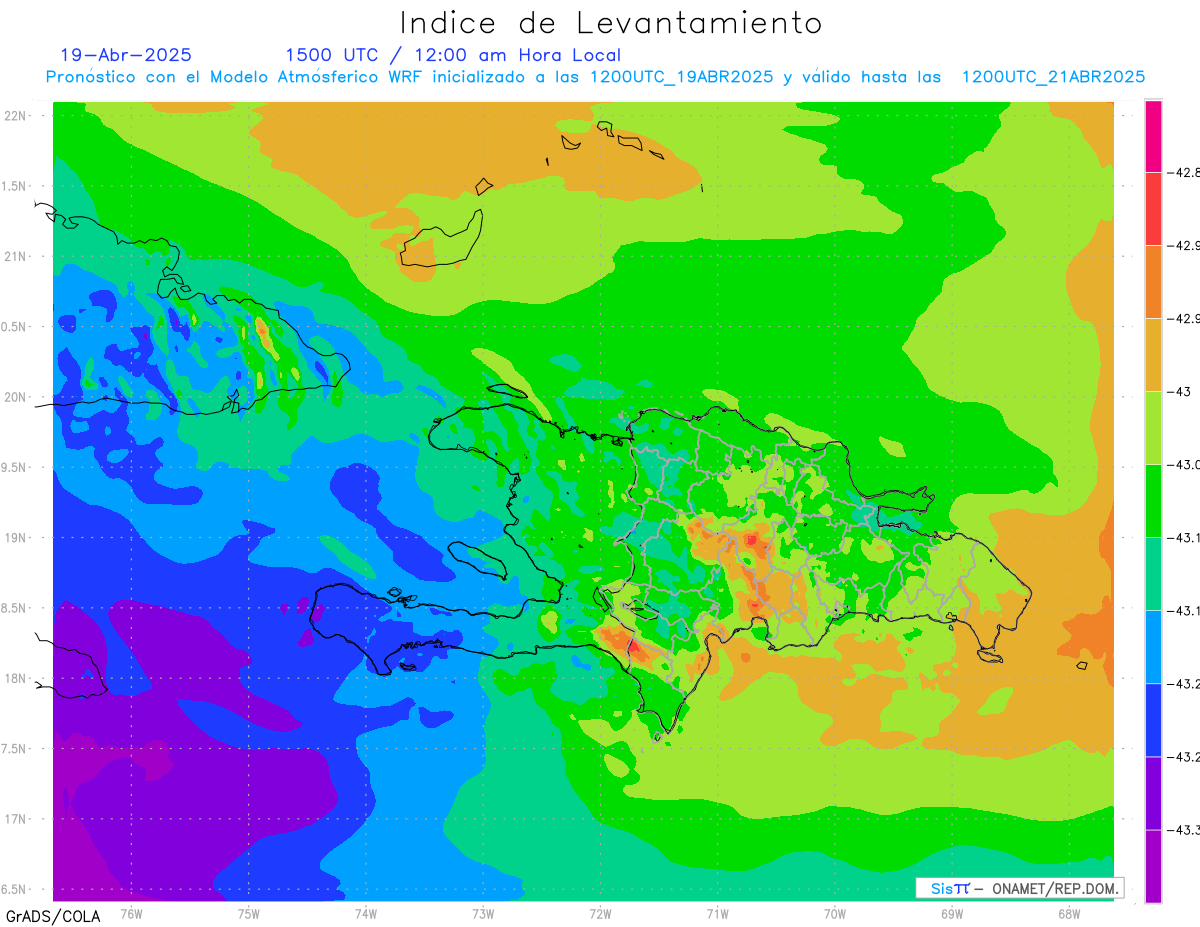Click the '70W' longitude label
The height and width of the screenshot is (927, 1200).
click(x=835, y=914)
